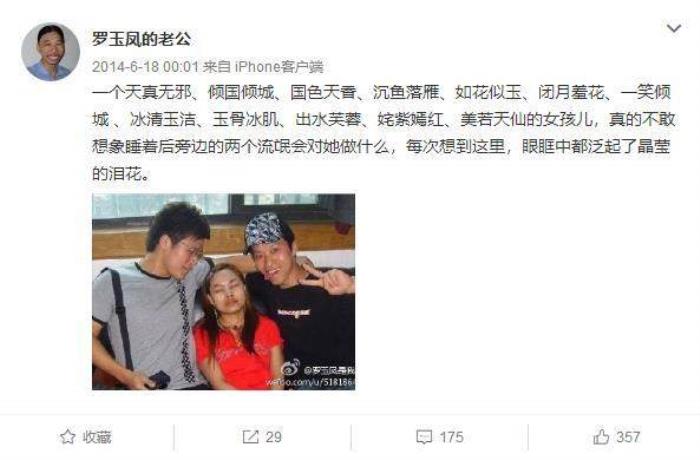Click the @罗玉凤 watermark text in the photo
The height and width of the screenshot is (460, 700).
click(x=329, y=370)
